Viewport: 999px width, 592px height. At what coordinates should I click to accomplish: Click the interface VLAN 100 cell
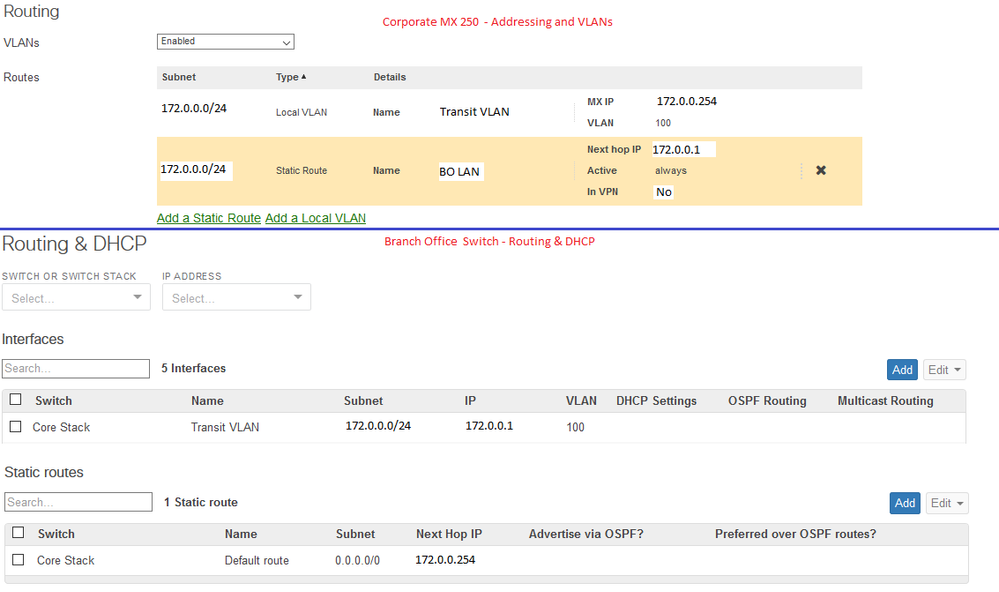(x=575, y=427)
